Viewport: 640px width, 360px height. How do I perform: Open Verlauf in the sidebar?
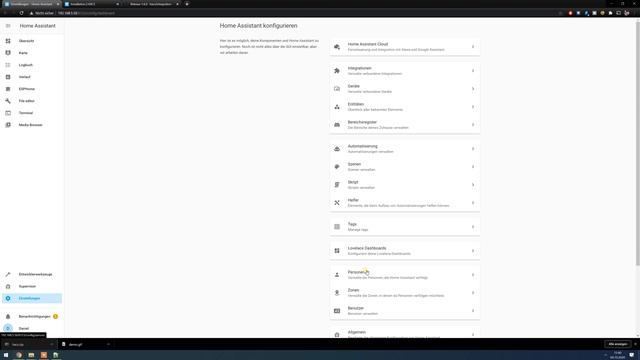coord(32,77)
